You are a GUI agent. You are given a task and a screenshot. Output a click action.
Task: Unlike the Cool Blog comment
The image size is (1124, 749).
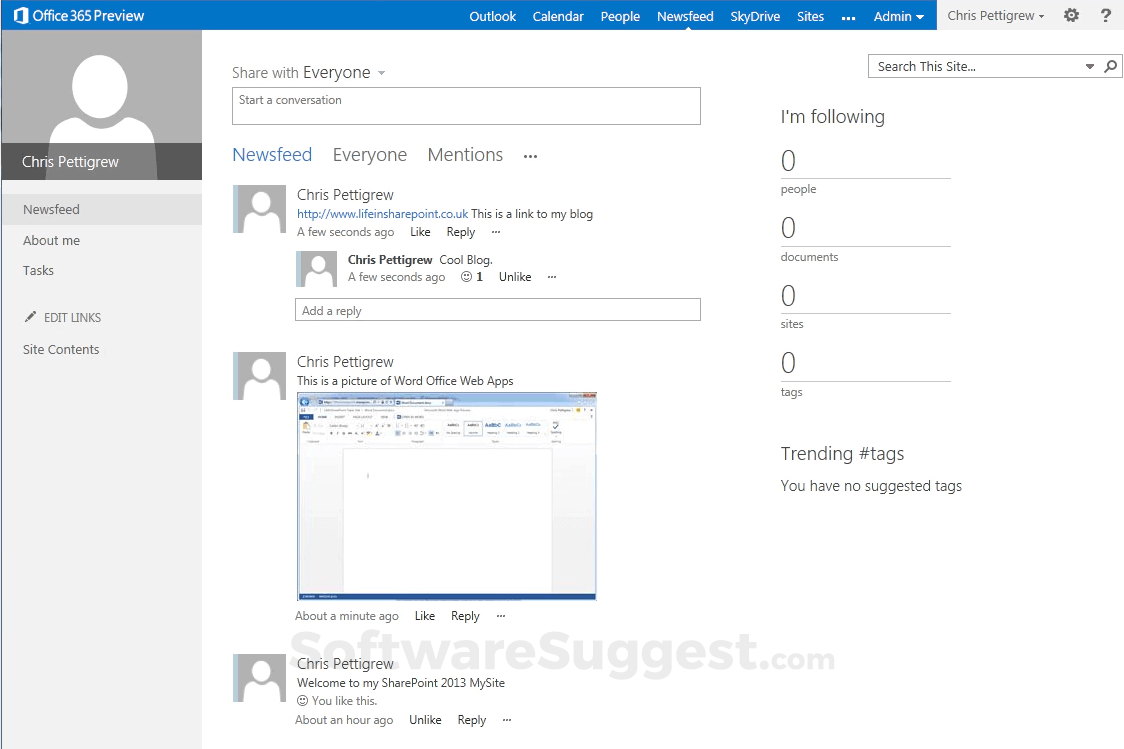(x=515, y=277)
